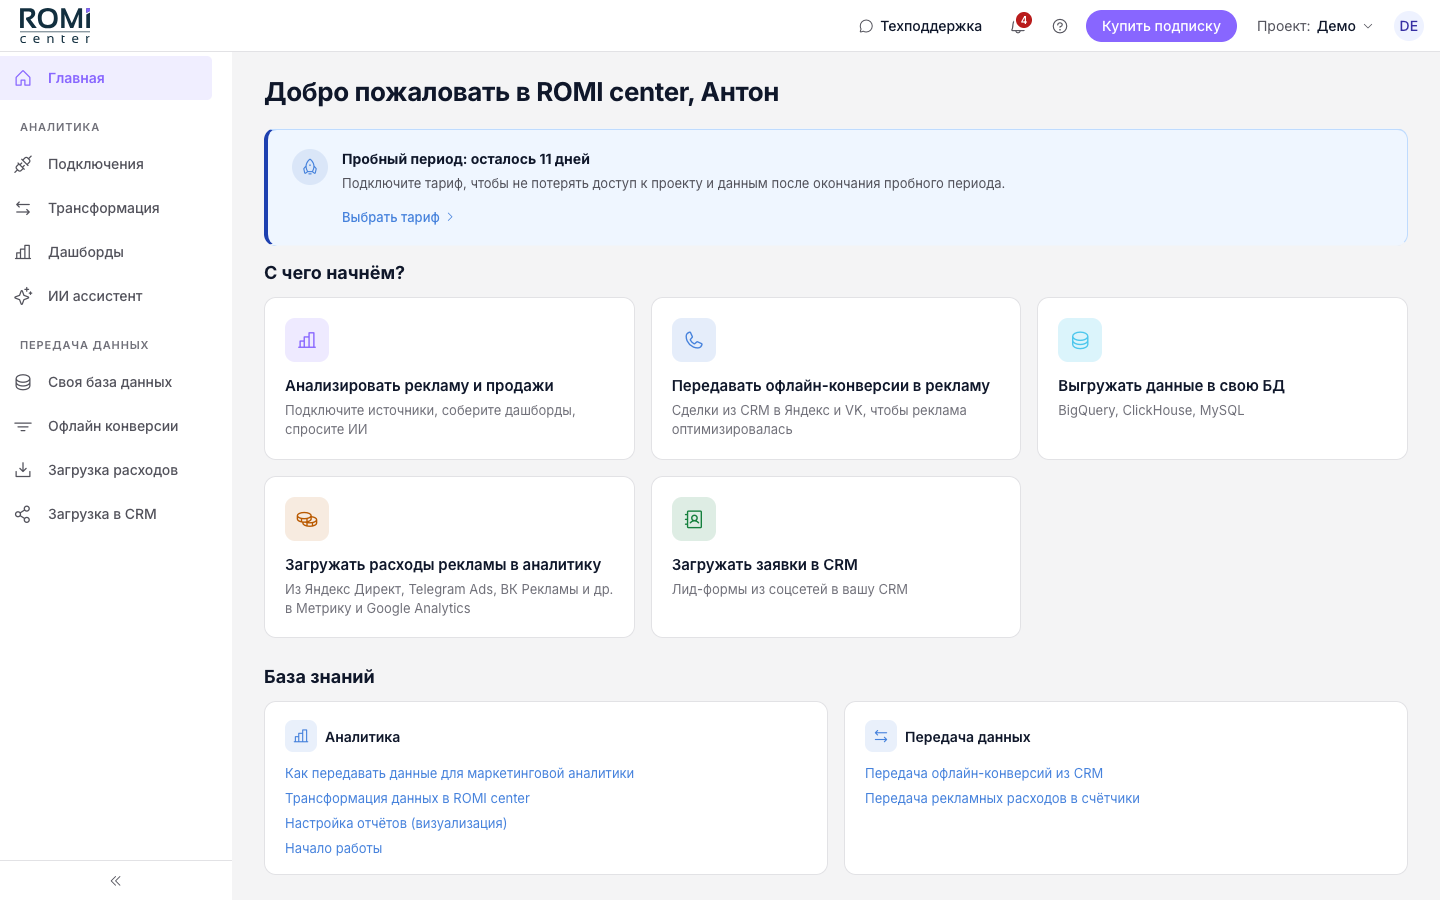Open Начало работы article

[333, 848]
